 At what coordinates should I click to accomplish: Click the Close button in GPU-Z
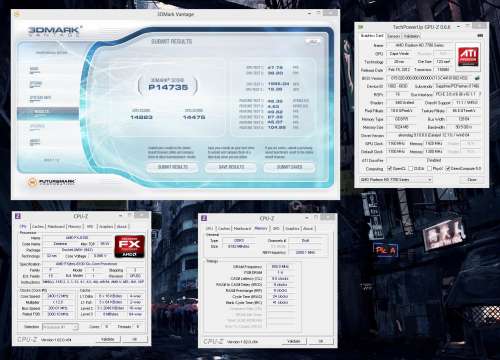tap(472, 179)
